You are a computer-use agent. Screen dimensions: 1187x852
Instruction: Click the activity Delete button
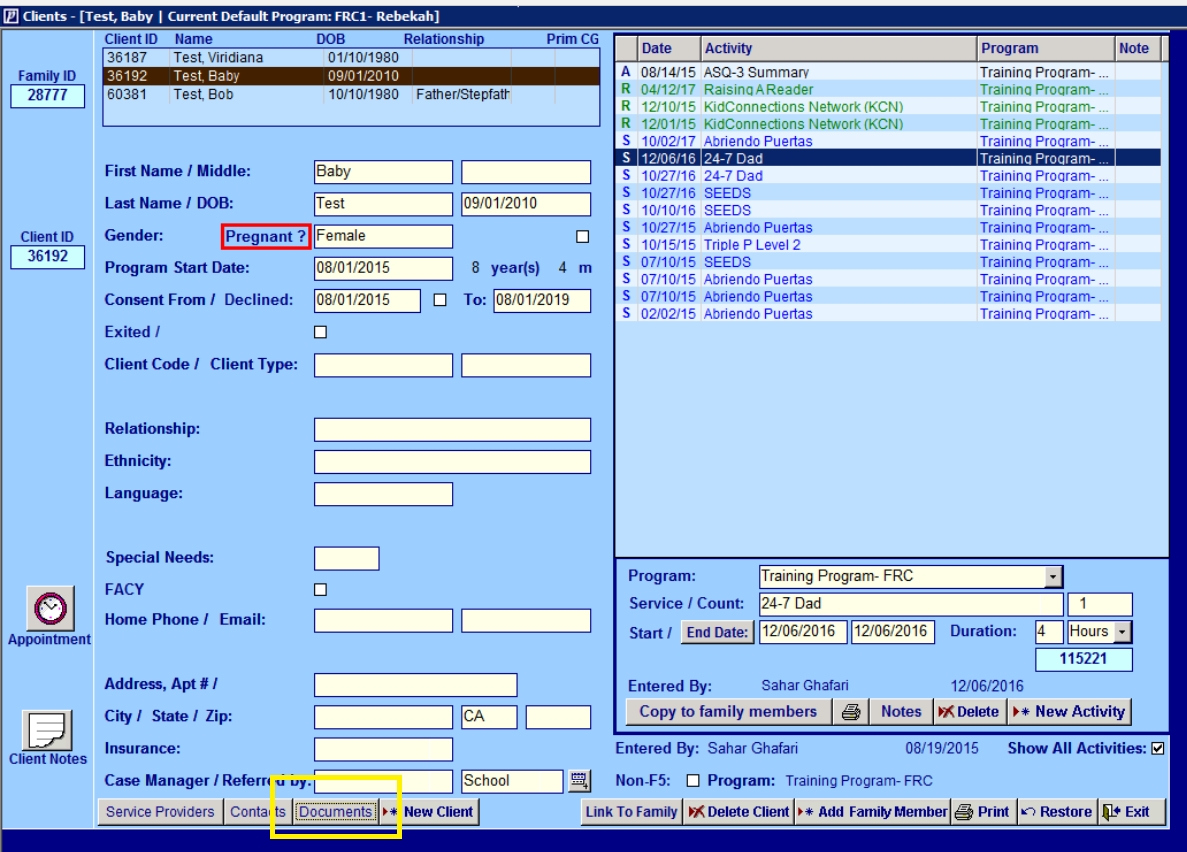click(x=970, y=712)
